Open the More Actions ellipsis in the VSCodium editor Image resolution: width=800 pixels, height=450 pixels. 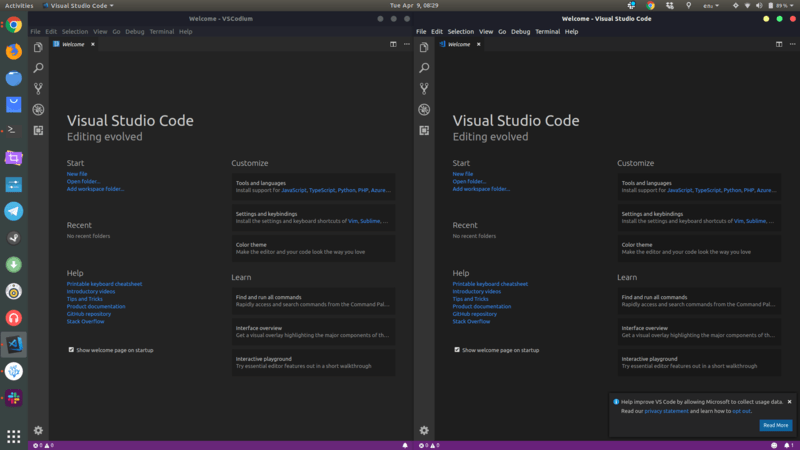405,44
